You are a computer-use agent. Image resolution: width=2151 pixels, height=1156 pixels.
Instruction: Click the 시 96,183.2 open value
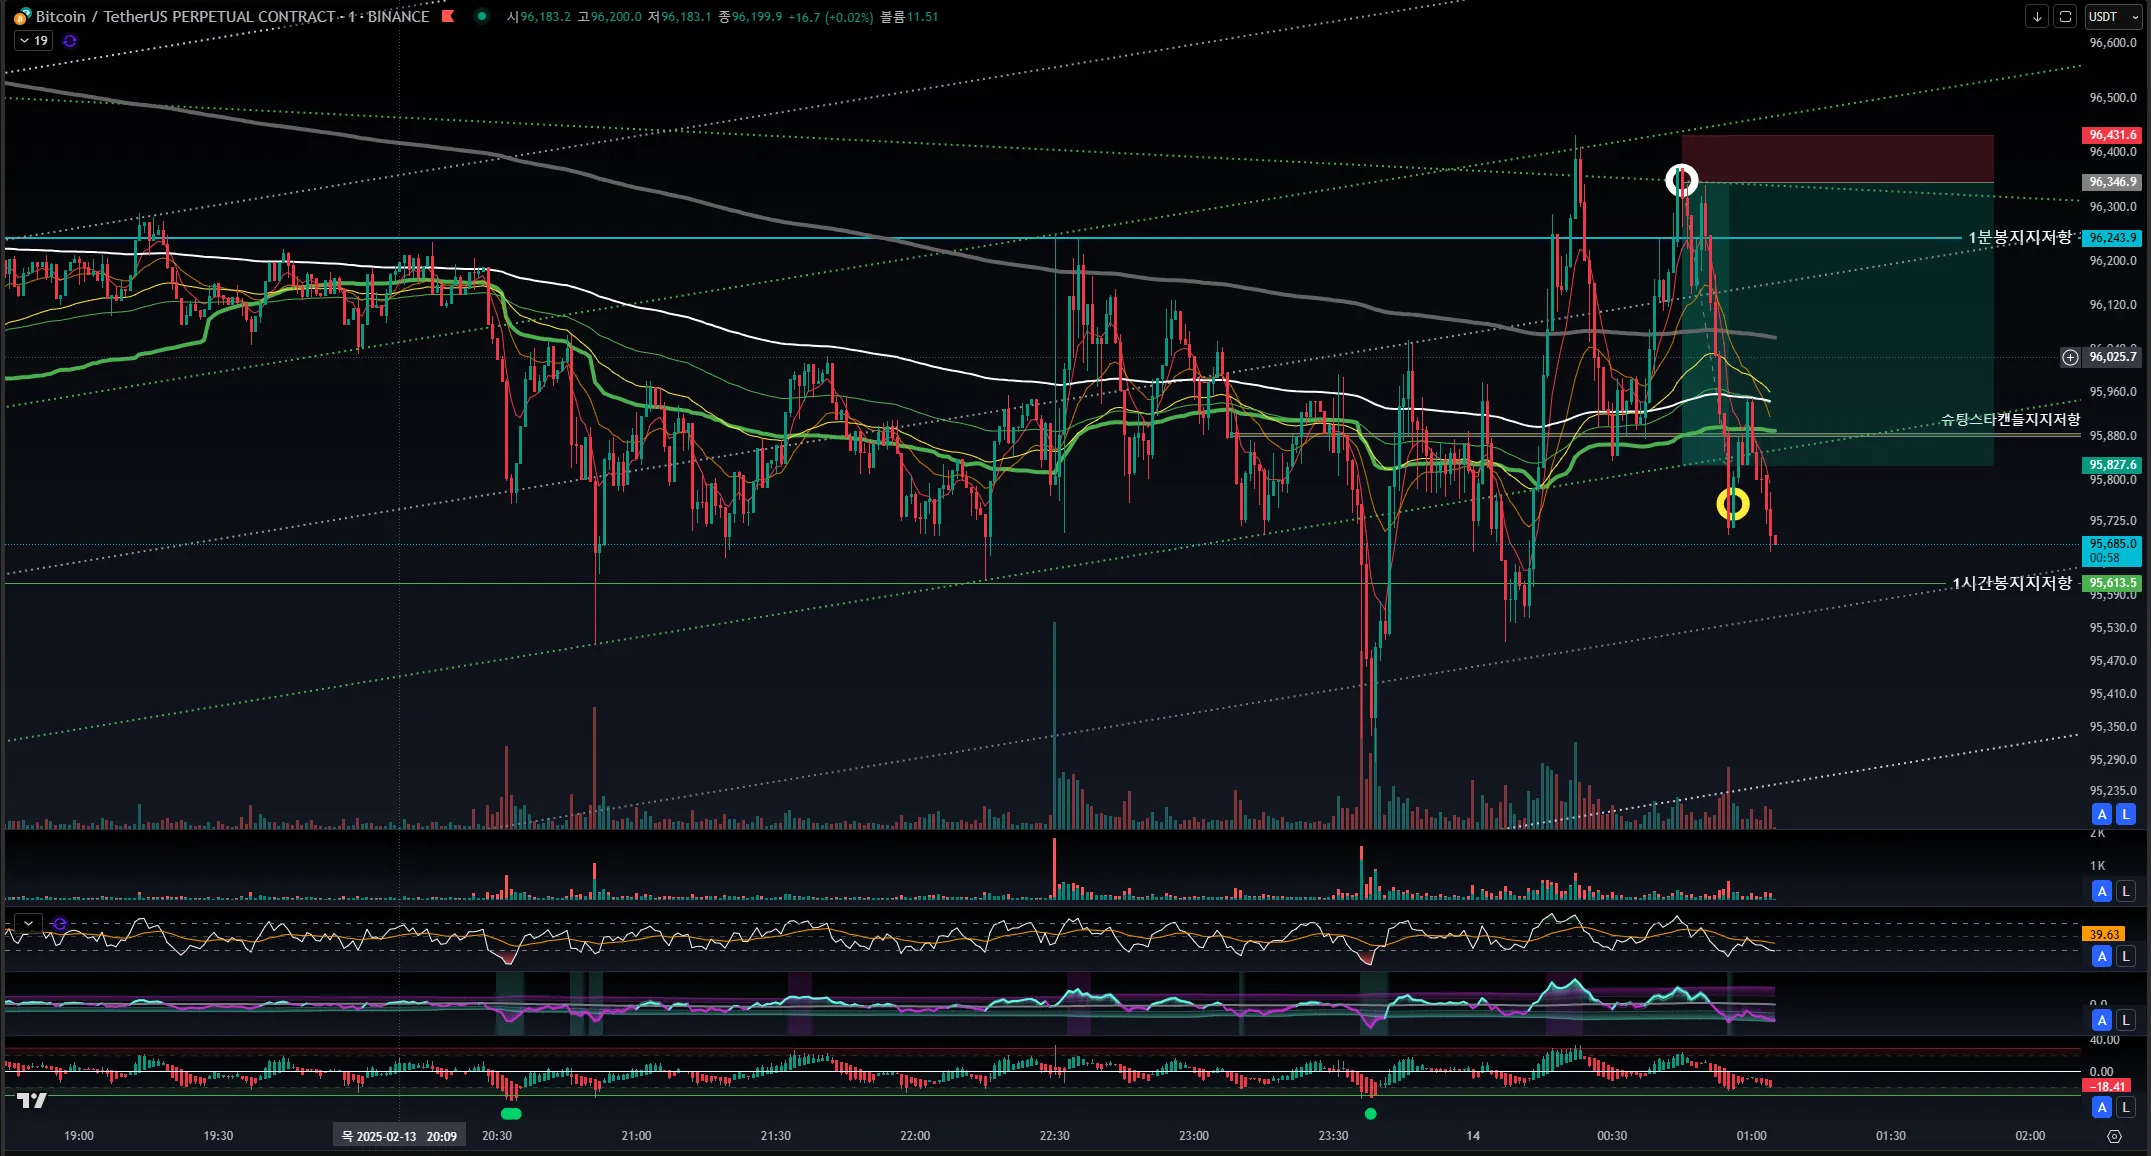click(x=539, y=17)
